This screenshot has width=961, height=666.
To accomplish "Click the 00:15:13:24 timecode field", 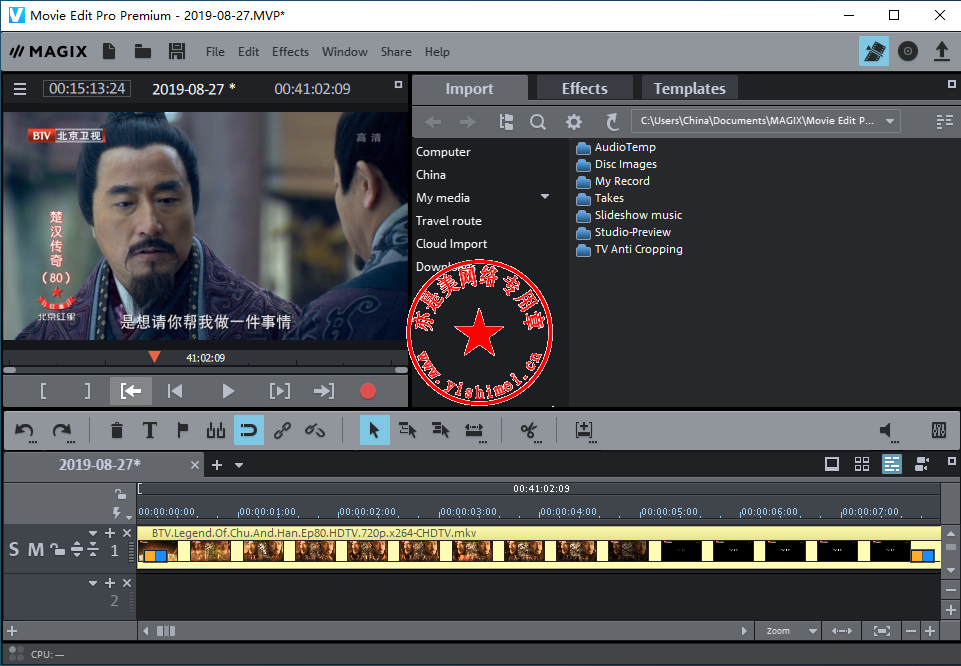I will pos(87,89).
